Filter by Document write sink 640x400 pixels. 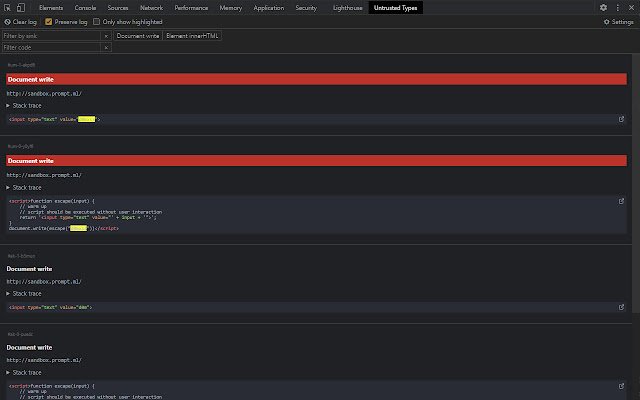click(138, 36)
